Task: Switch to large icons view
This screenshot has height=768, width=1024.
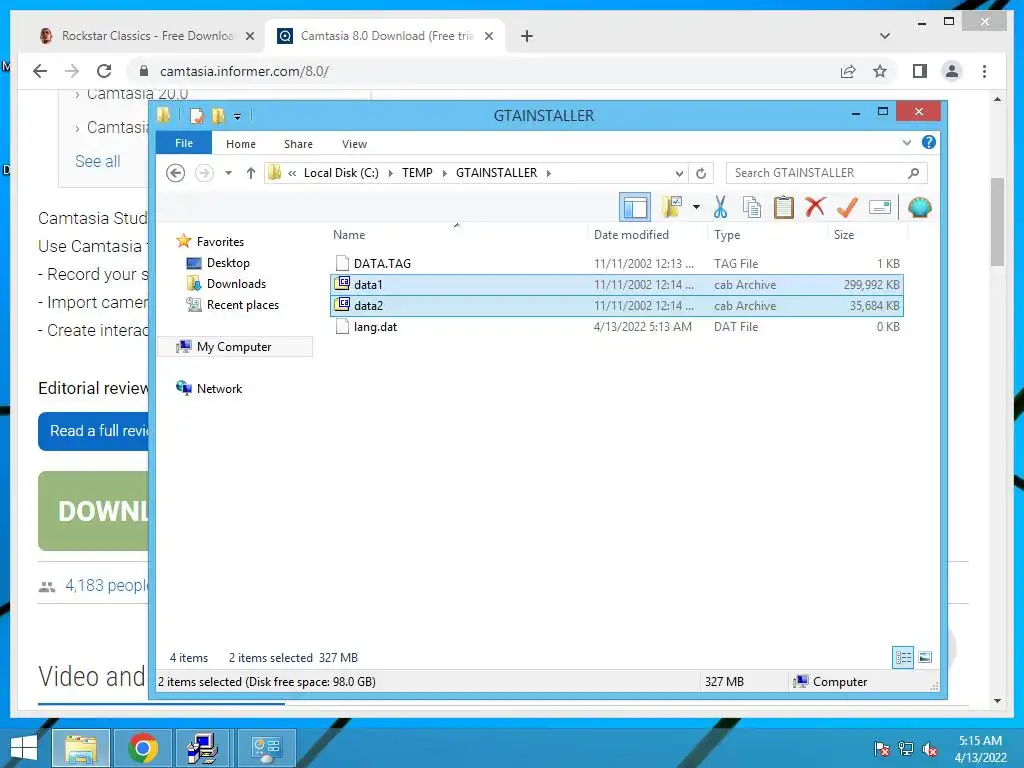Action: click(925, 657)
